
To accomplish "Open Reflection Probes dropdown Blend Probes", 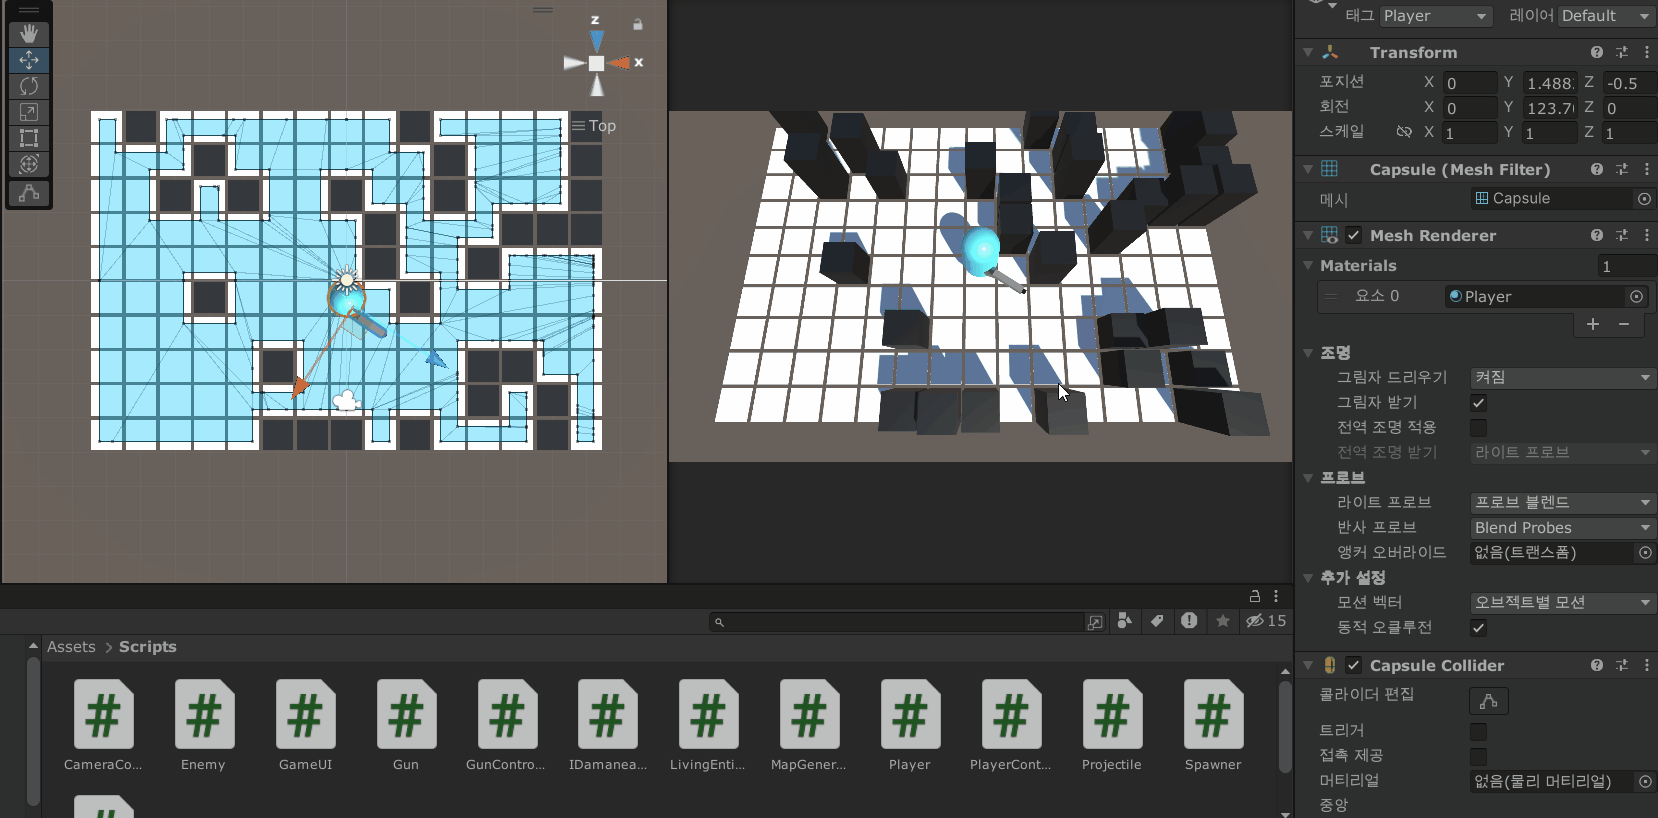I will coord(1563,528).
